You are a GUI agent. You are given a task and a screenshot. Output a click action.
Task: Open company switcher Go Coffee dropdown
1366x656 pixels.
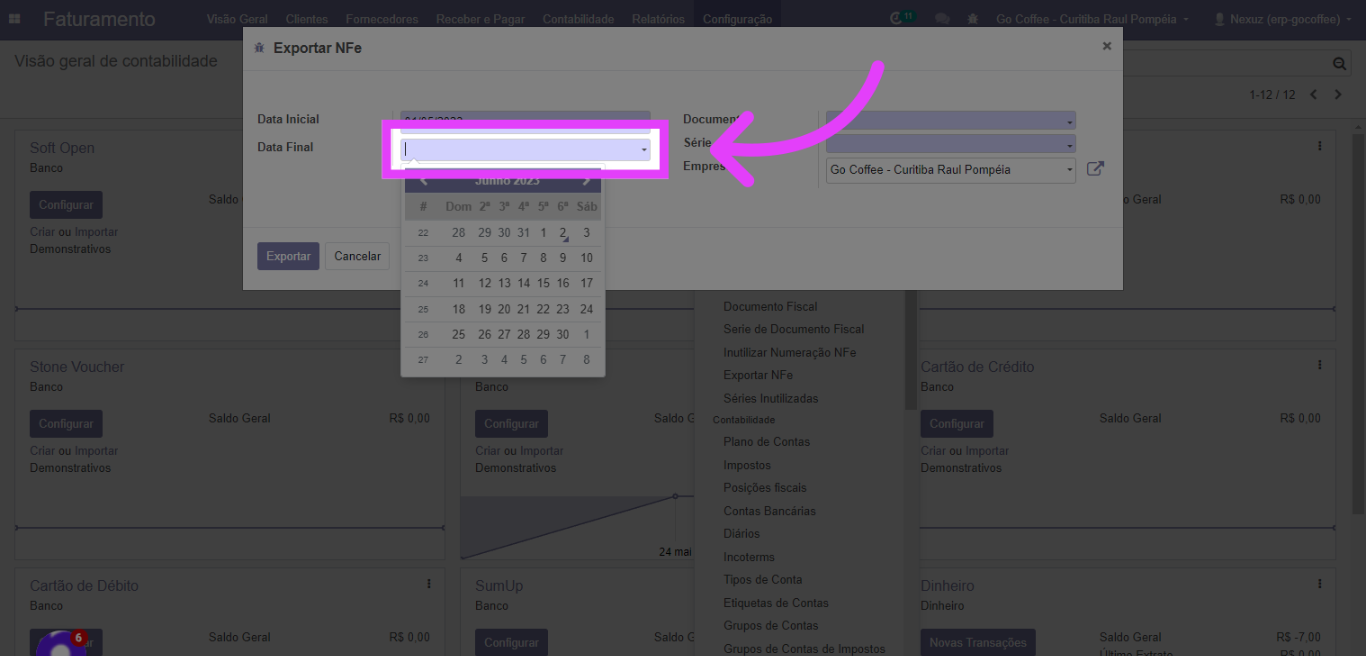pyautogui.click(x=1092, y=19)
